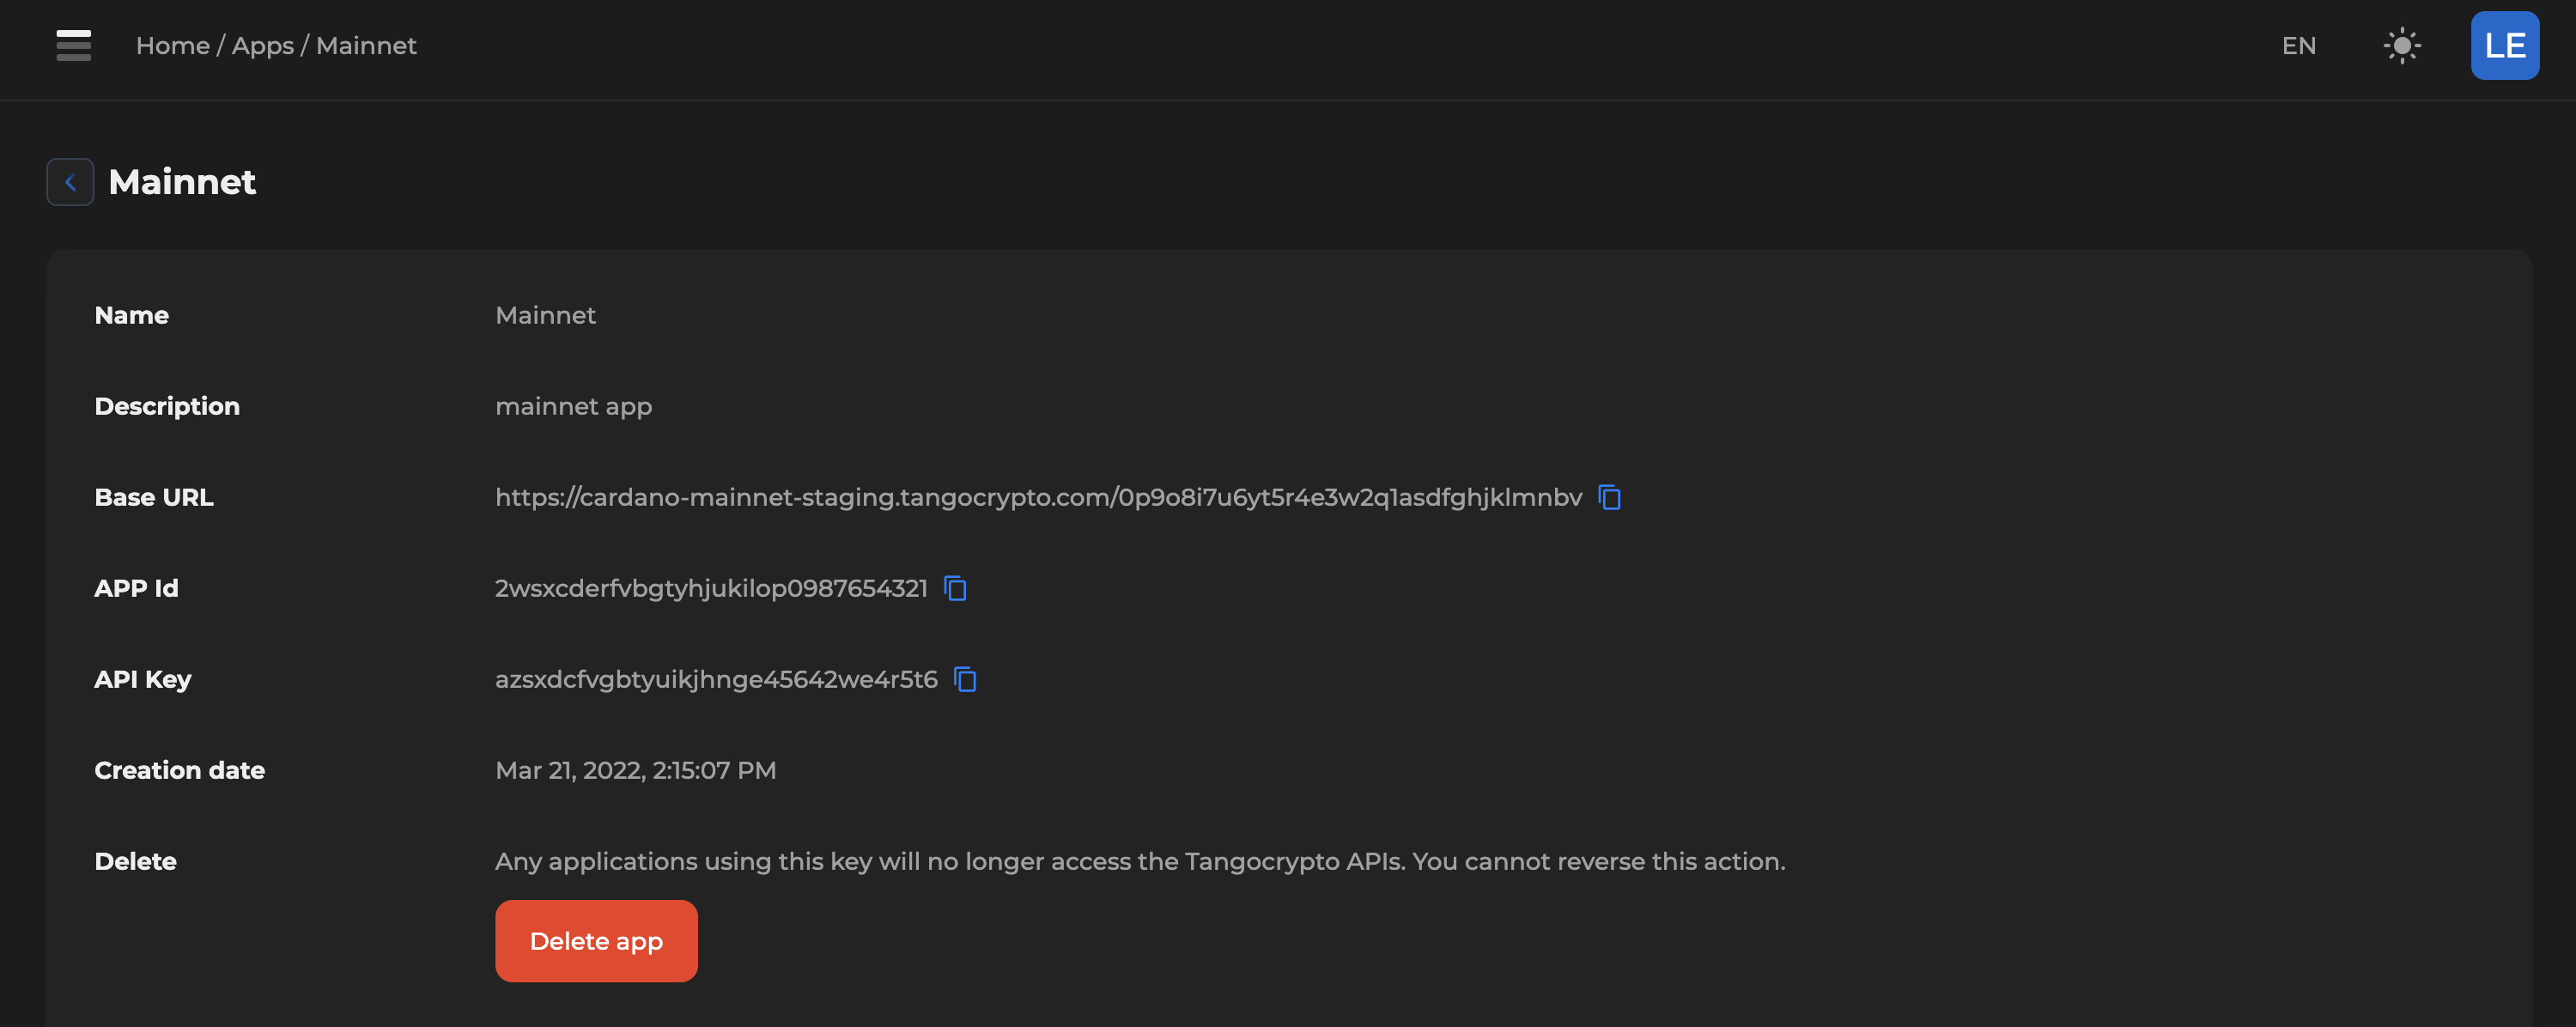Copy the API Key value
The height and width of the screenshot is (1027, 2576).
pyautogui.click(x=965, y=679)
